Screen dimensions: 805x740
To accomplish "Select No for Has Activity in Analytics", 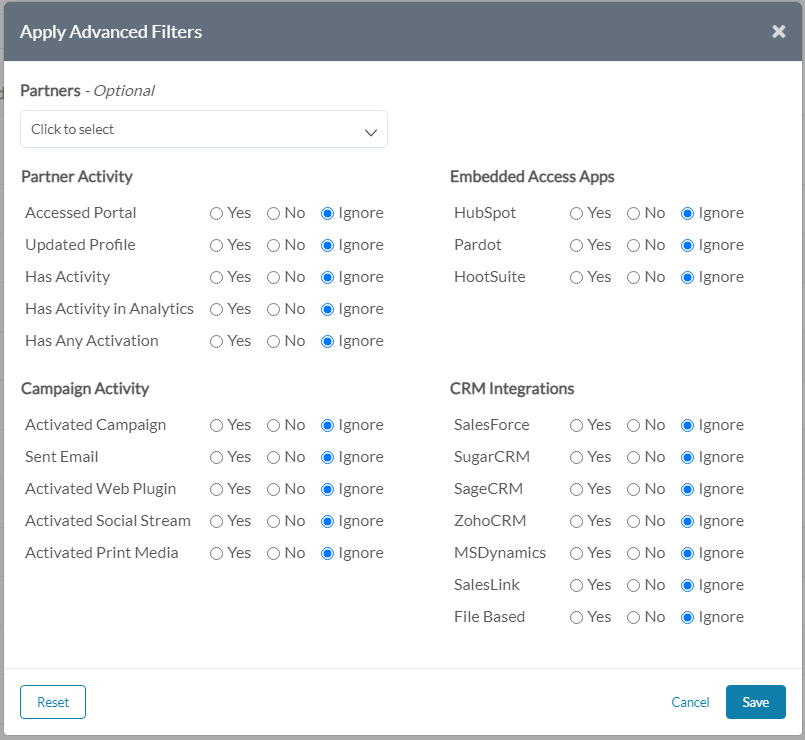I will (272, 309).
